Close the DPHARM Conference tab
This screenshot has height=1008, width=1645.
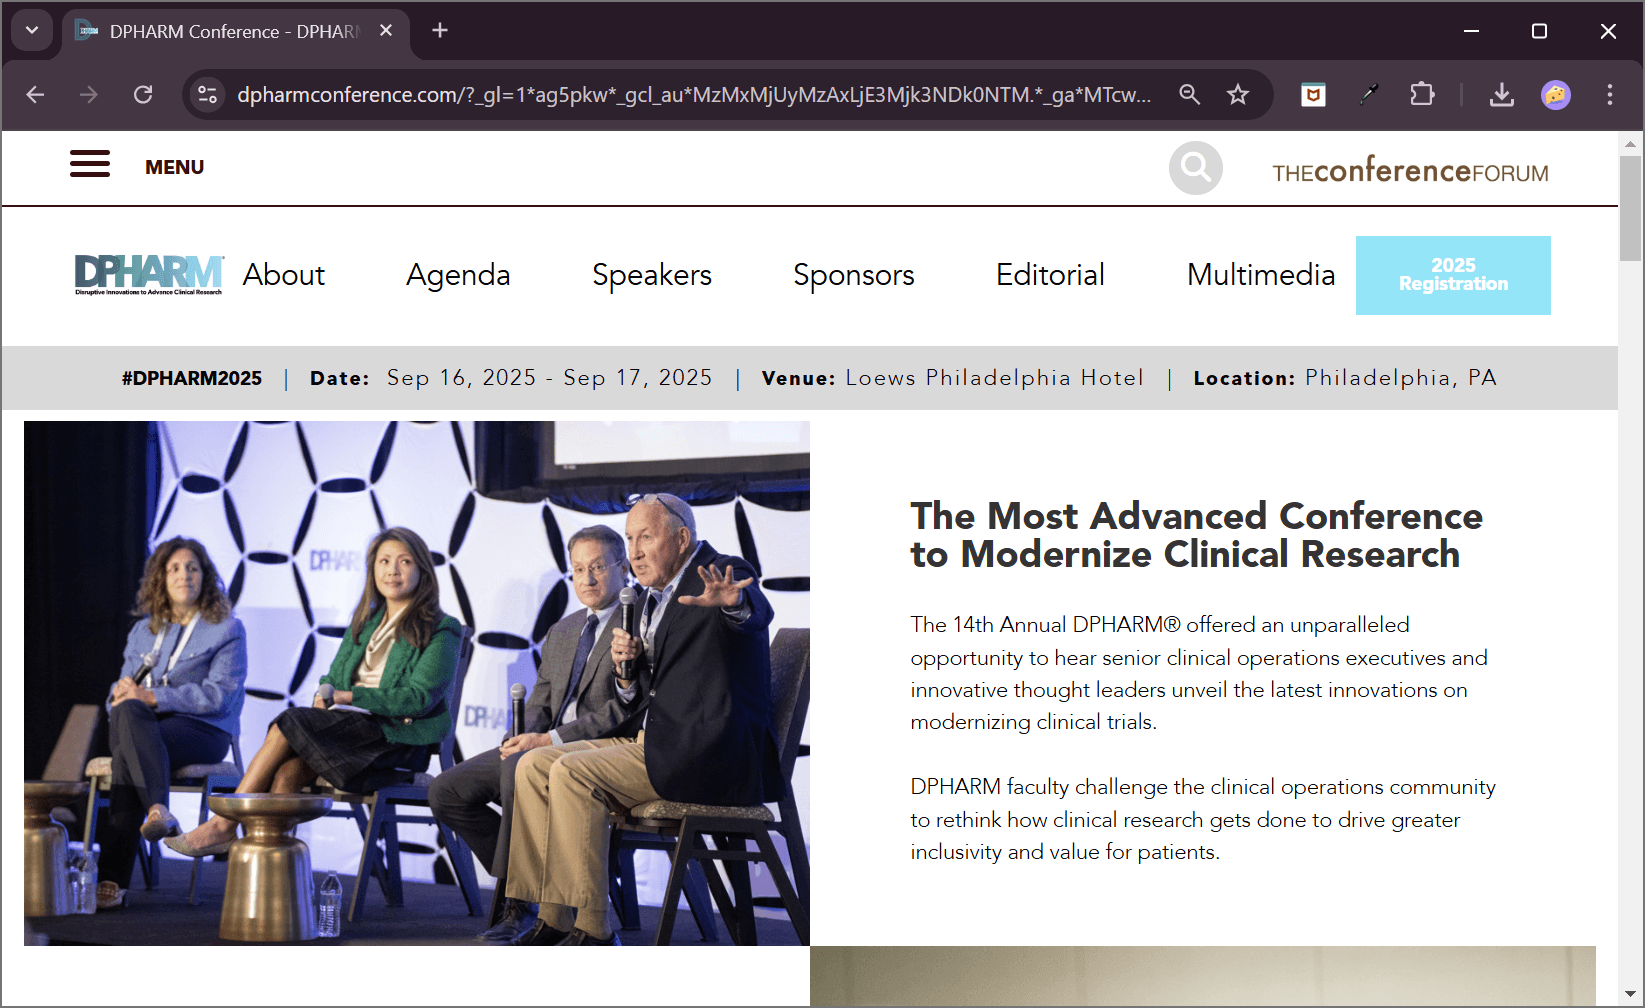[386, 31]
